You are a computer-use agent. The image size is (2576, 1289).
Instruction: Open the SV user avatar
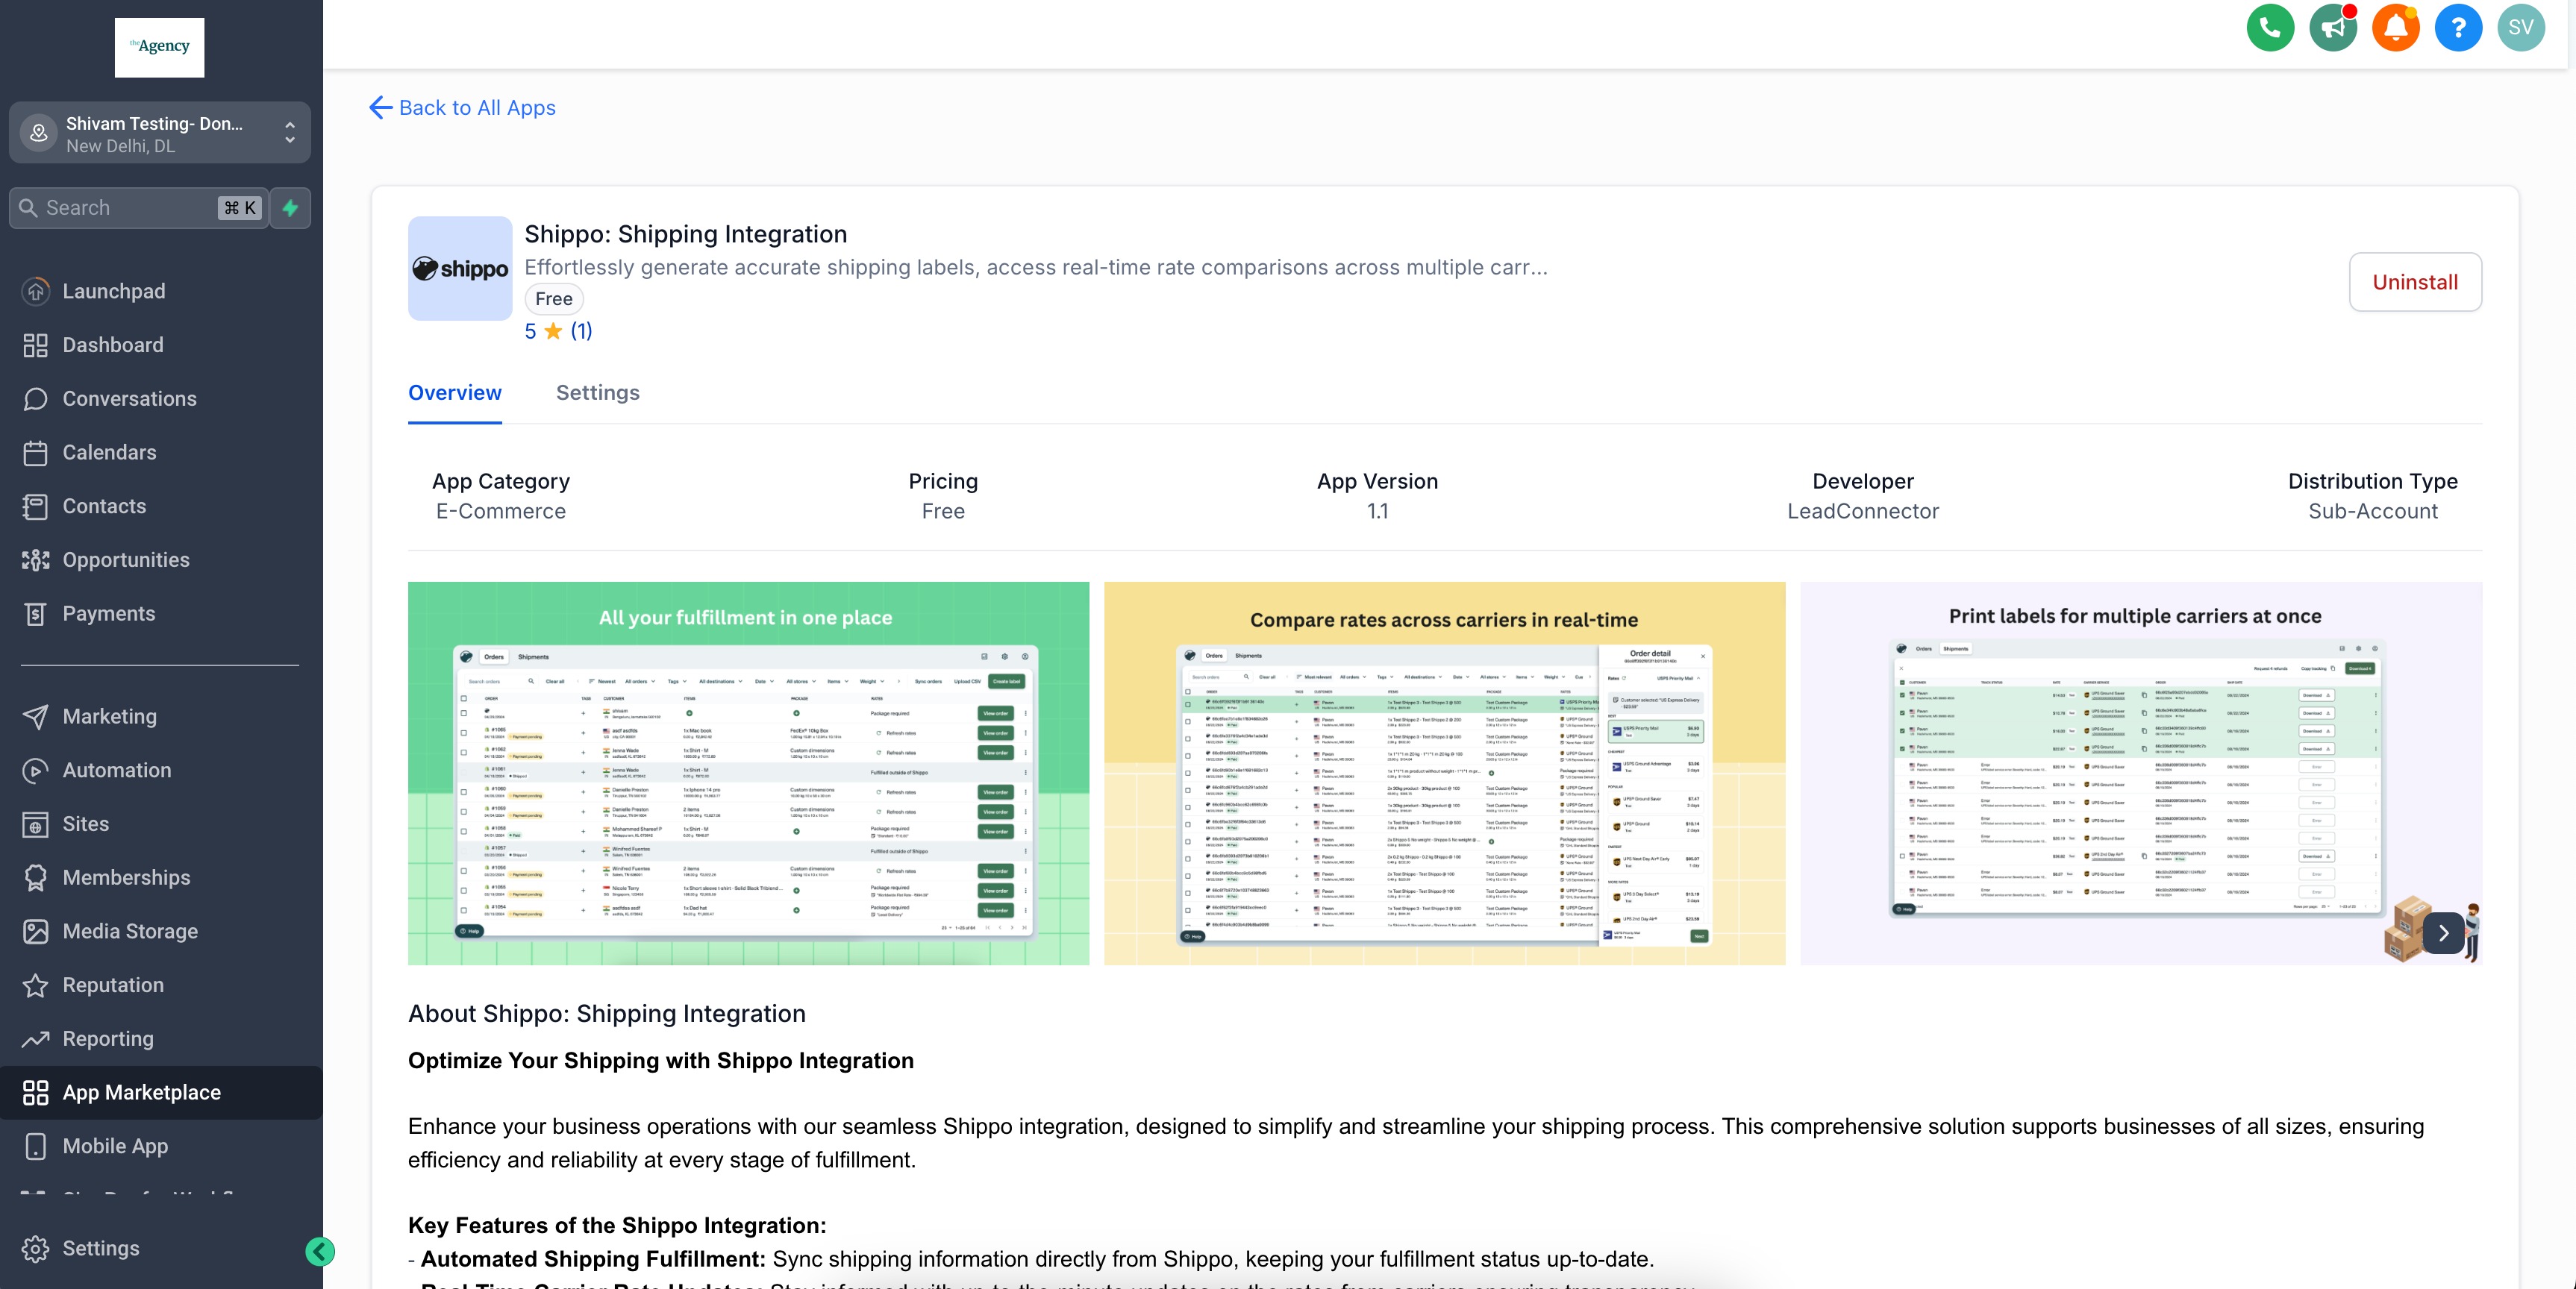point(2520,28)
